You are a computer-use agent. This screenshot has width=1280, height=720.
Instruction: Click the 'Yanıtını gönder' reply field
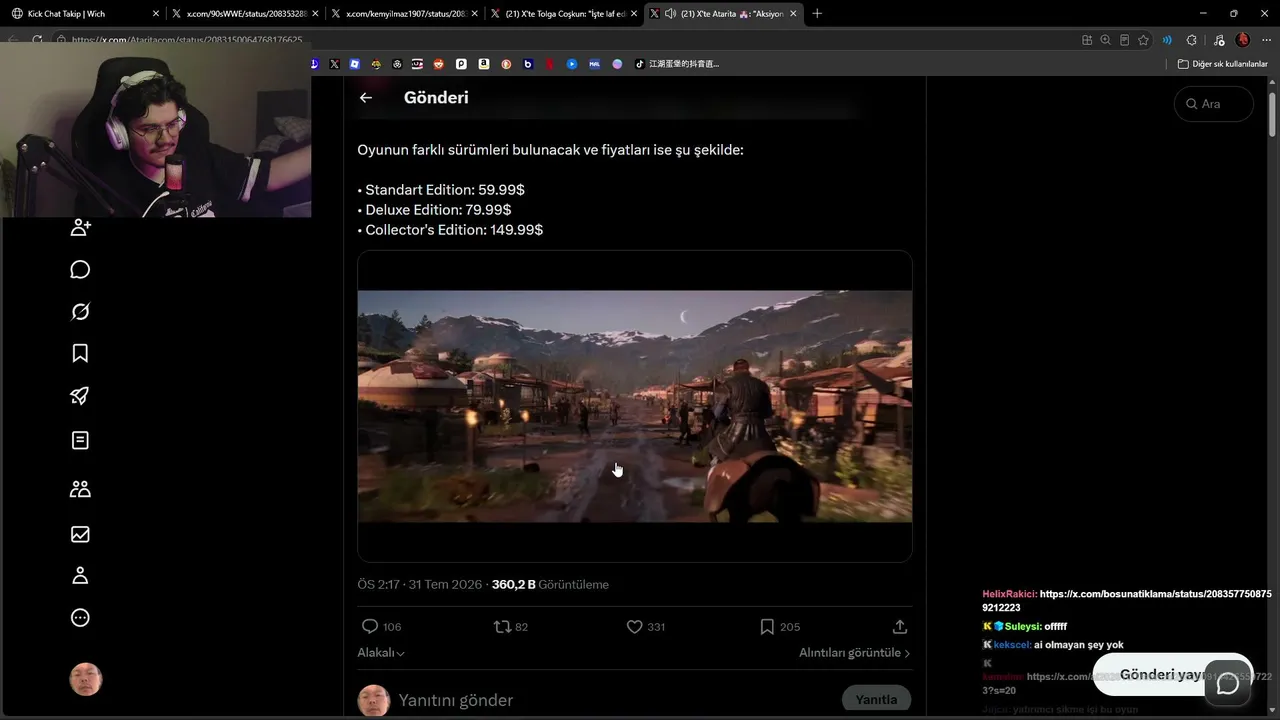(x=456, y=700)
